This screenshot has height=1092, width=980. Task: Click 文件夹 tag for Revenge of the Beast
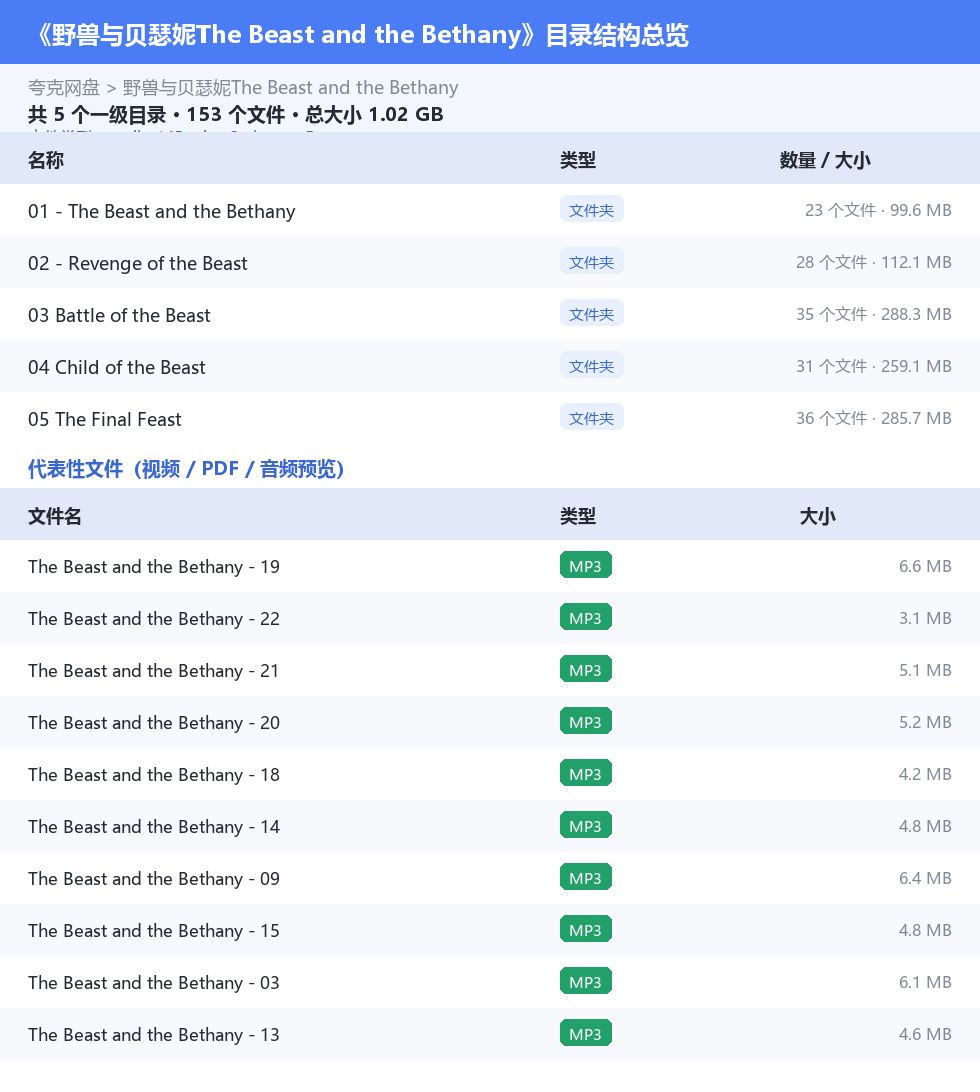point(591,262)
